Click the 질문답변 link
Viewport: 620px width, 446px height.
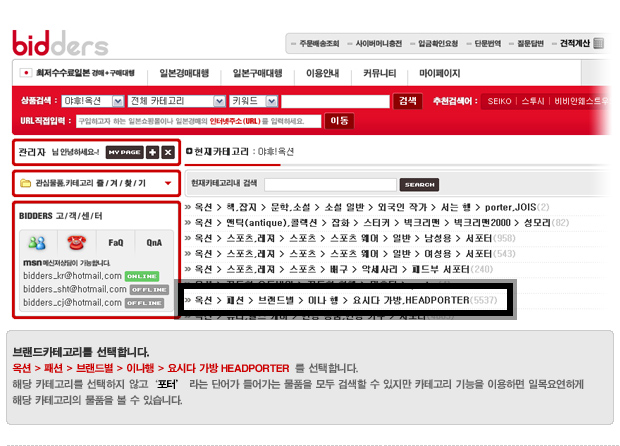[x=531, y=43]
